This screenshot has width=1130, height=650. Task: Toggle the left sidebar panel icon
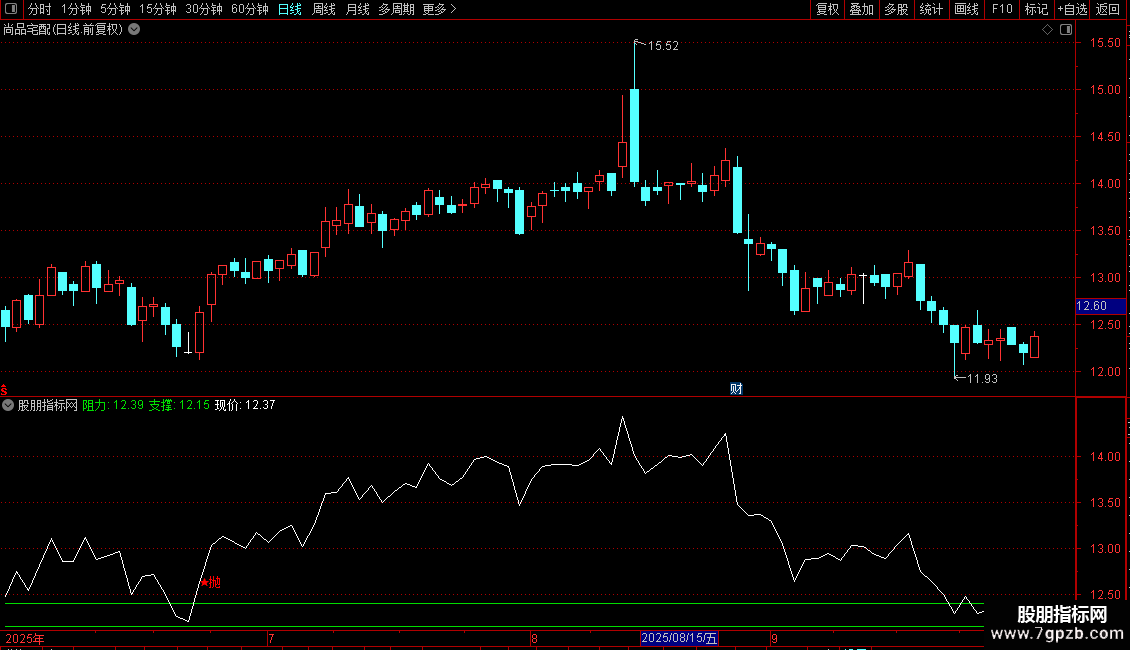pos(11,9)
